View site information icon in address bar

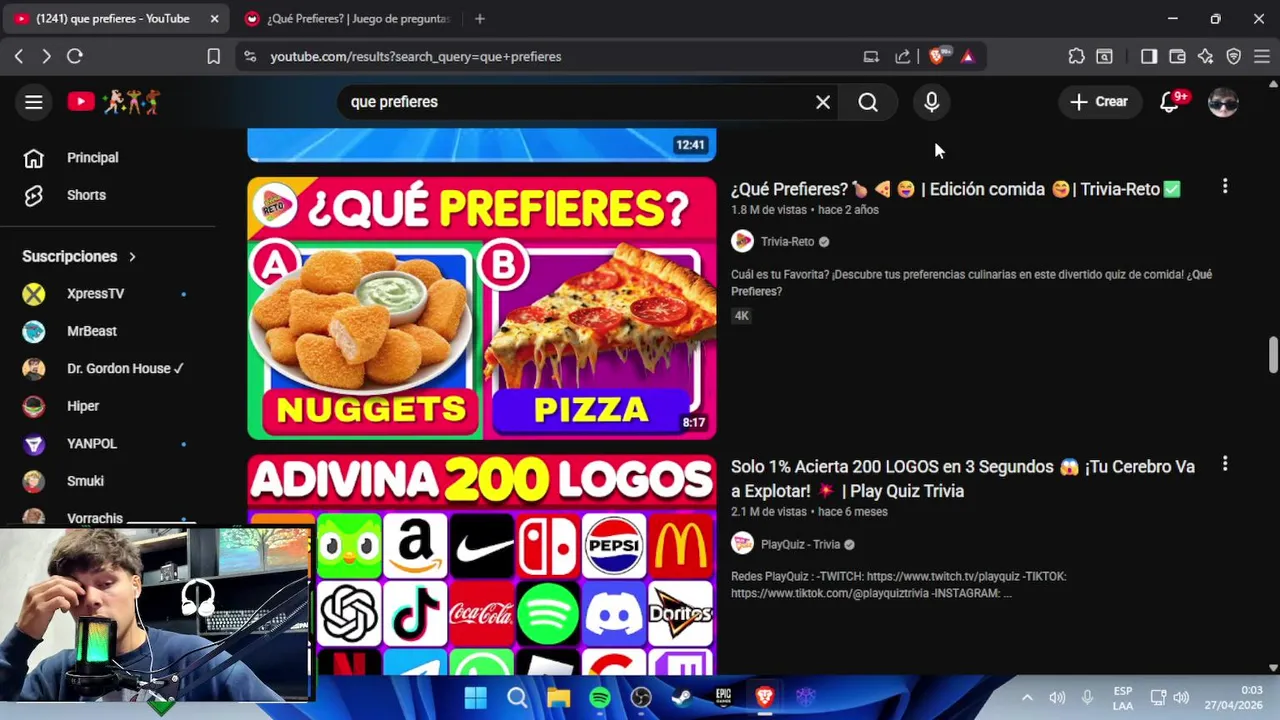pyautogui.click(x=250, y=57)
